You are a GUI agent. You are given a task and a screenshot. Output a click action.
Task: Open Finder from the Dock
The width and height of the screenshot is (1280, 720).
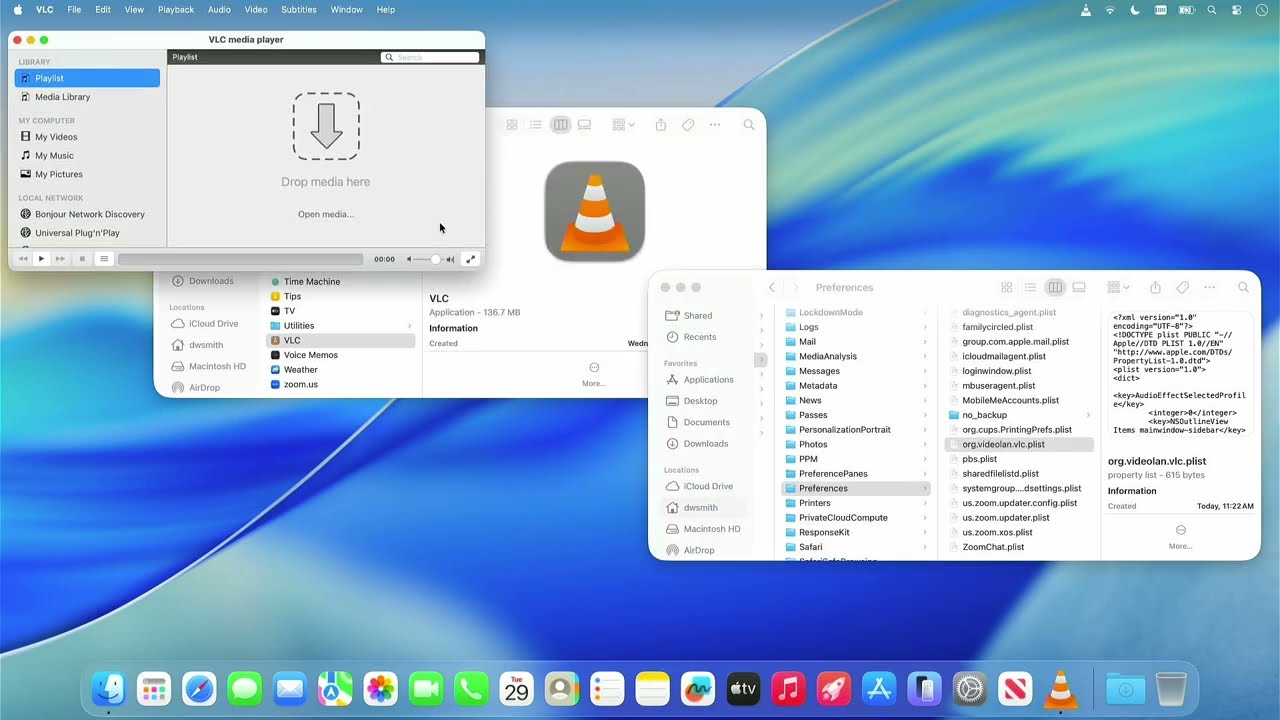point(108,688)
